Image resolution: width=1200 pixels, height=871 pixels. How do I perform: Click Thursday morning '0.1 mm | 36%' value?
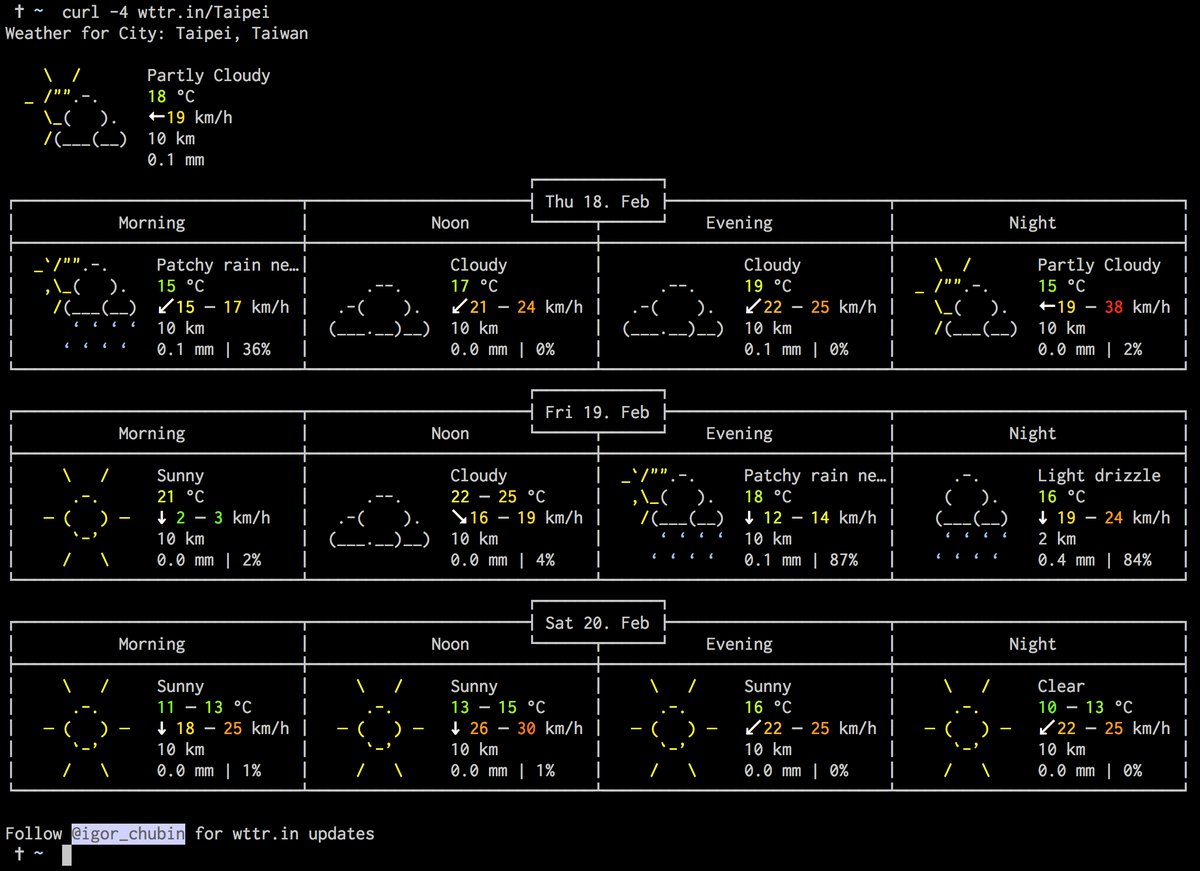pyautogui.click(x=214, y=349)
